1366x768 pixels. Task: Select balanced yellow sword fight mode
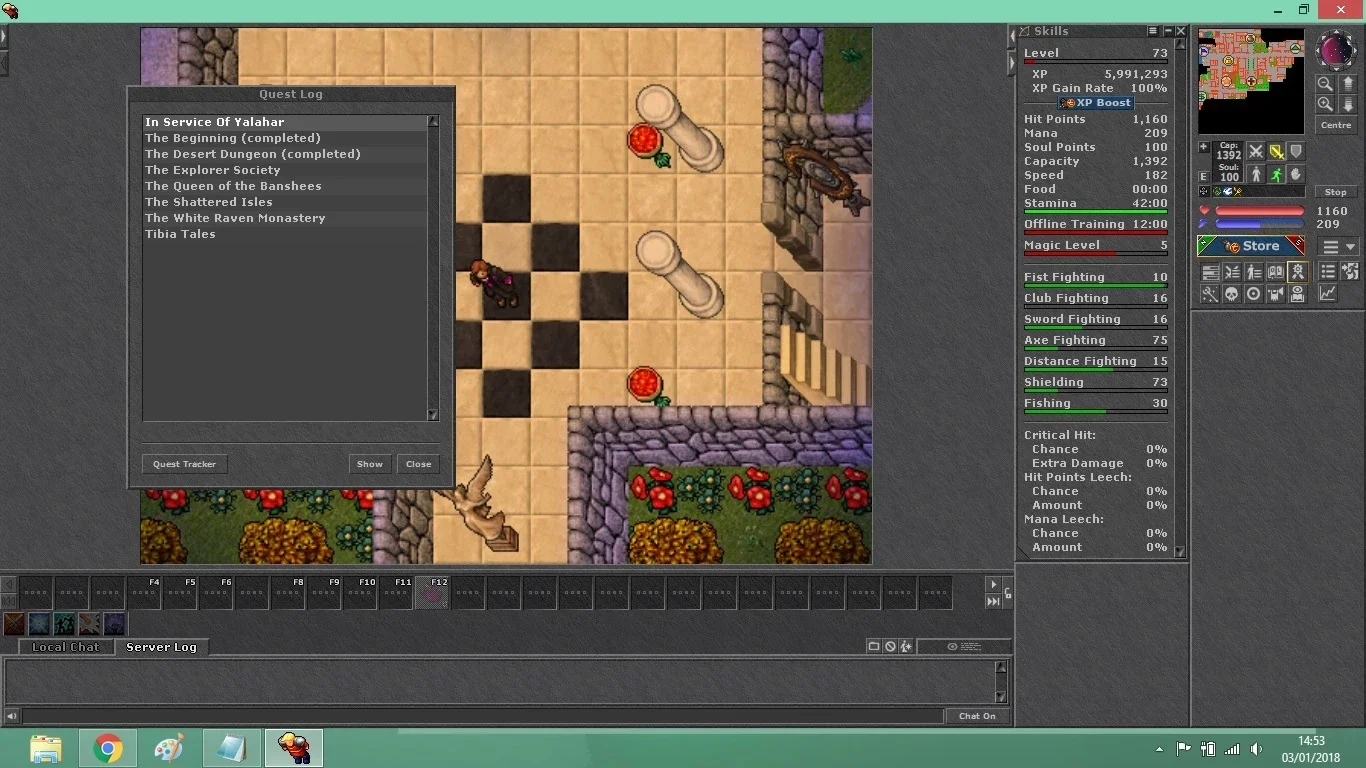[x=1277, y=151]
